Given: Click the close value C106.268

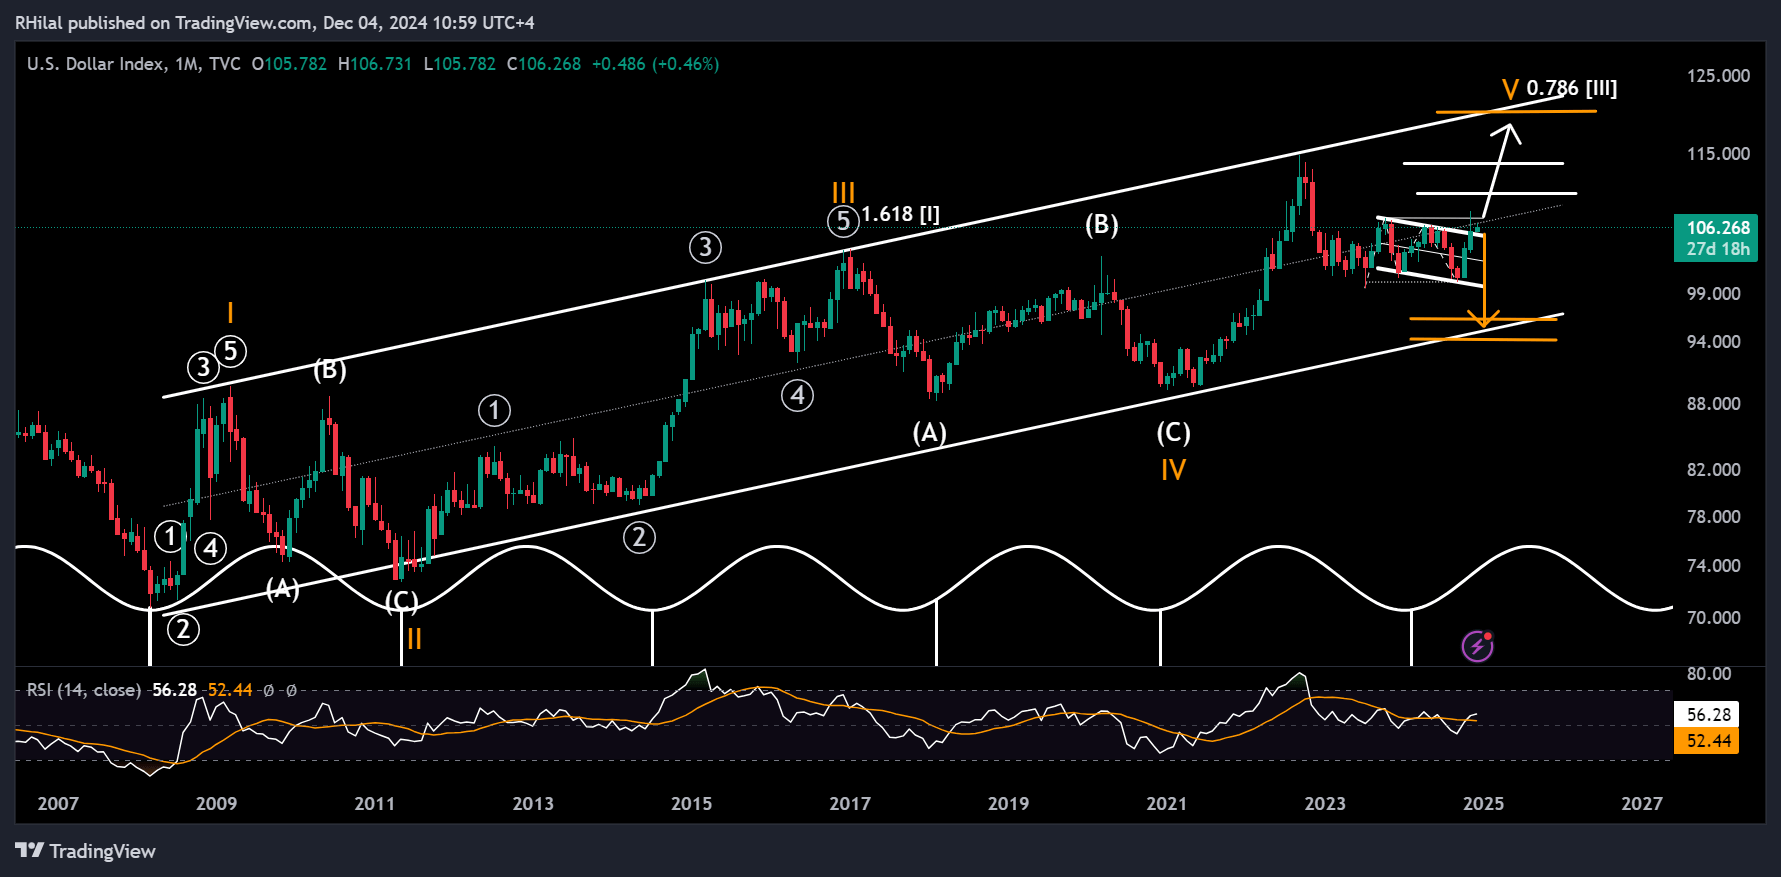Looking at the screenshot, I should 543,64.
